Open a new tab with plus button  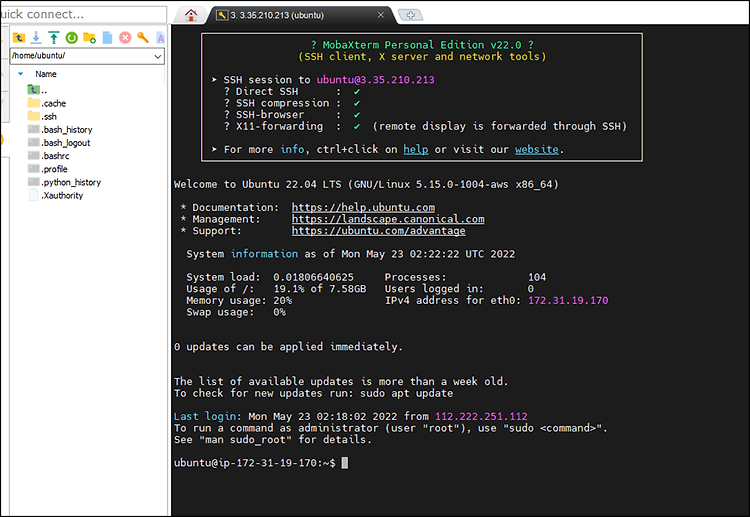[x=410, y=15]
